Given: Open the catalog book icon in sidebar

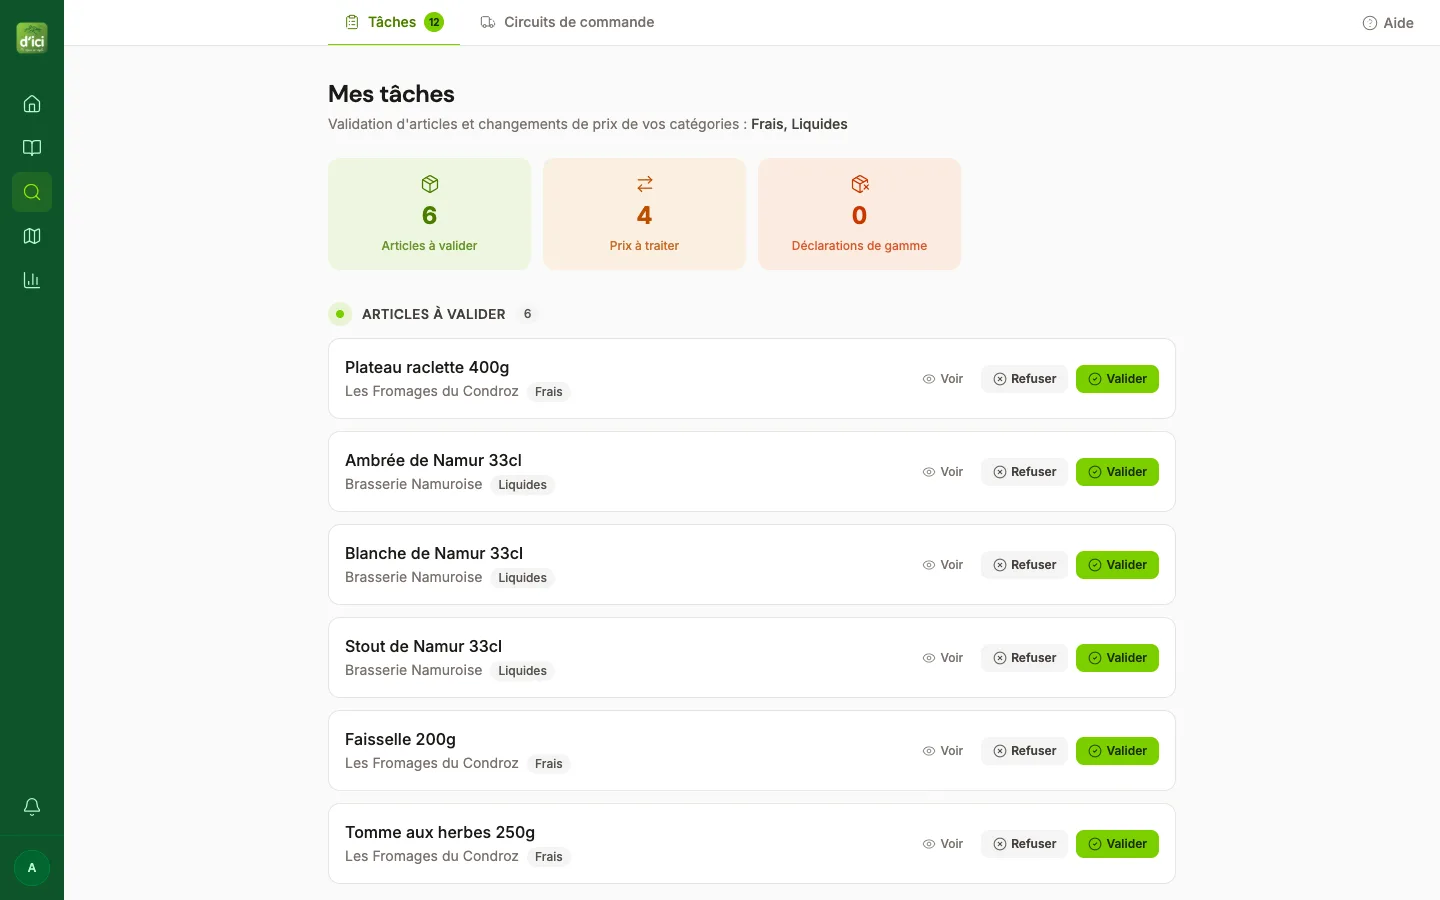Looking at the screenshot, I should (32, 148).
